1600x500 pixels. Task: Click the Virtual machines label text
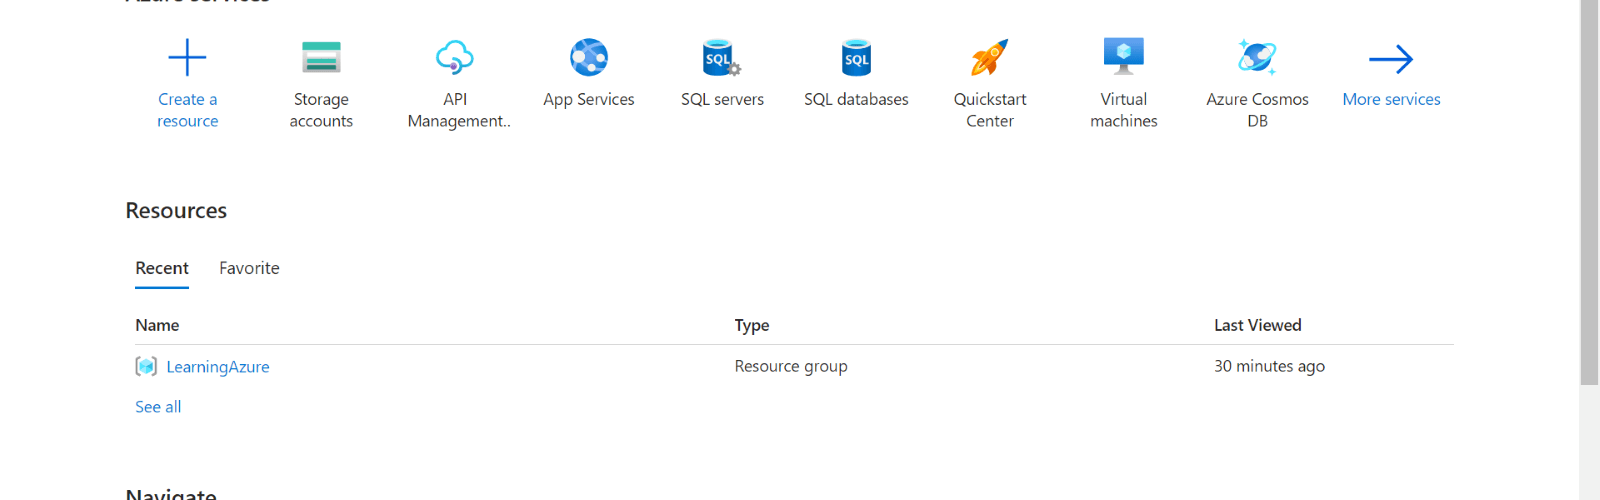(x=1124, y=110)
